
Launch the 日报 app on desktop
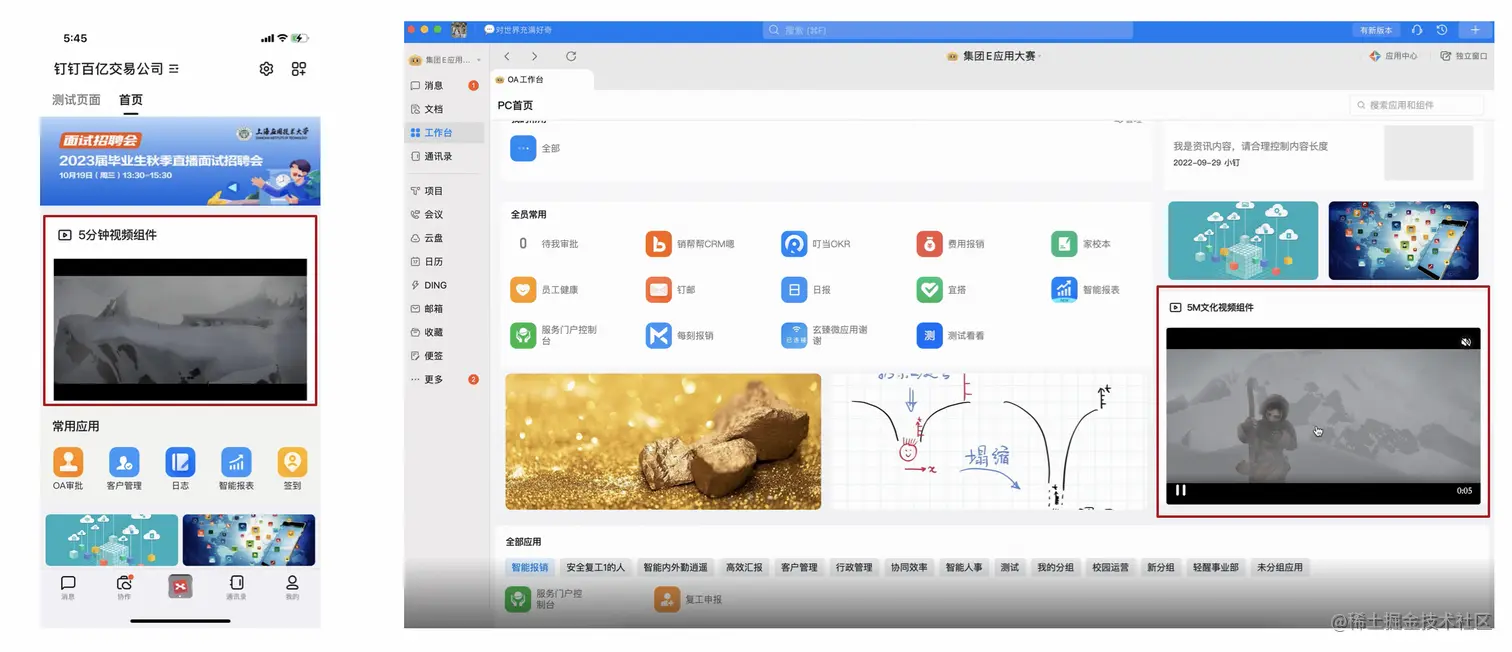point(806,290)
